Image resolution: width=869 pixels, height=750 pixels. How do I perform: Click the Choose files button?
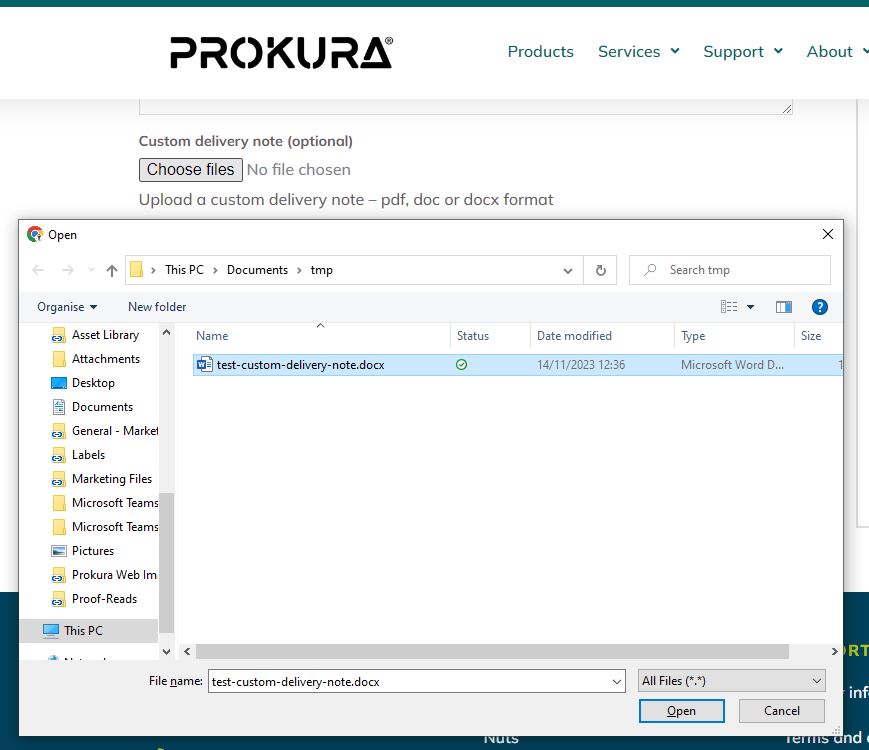pos(191,170)
